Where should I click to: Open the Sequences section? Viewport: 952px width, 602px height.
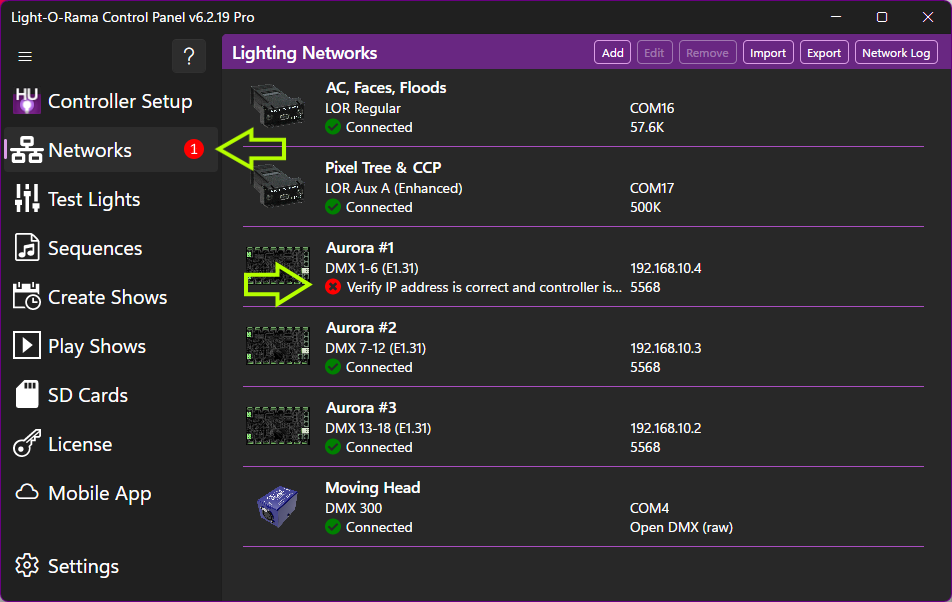click(x=95, y=247)
